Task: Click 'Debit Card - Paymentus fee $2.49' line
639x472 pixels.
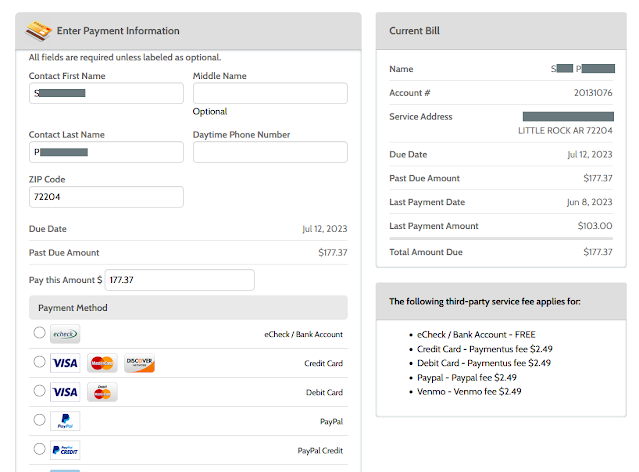Action: [484, 363]
